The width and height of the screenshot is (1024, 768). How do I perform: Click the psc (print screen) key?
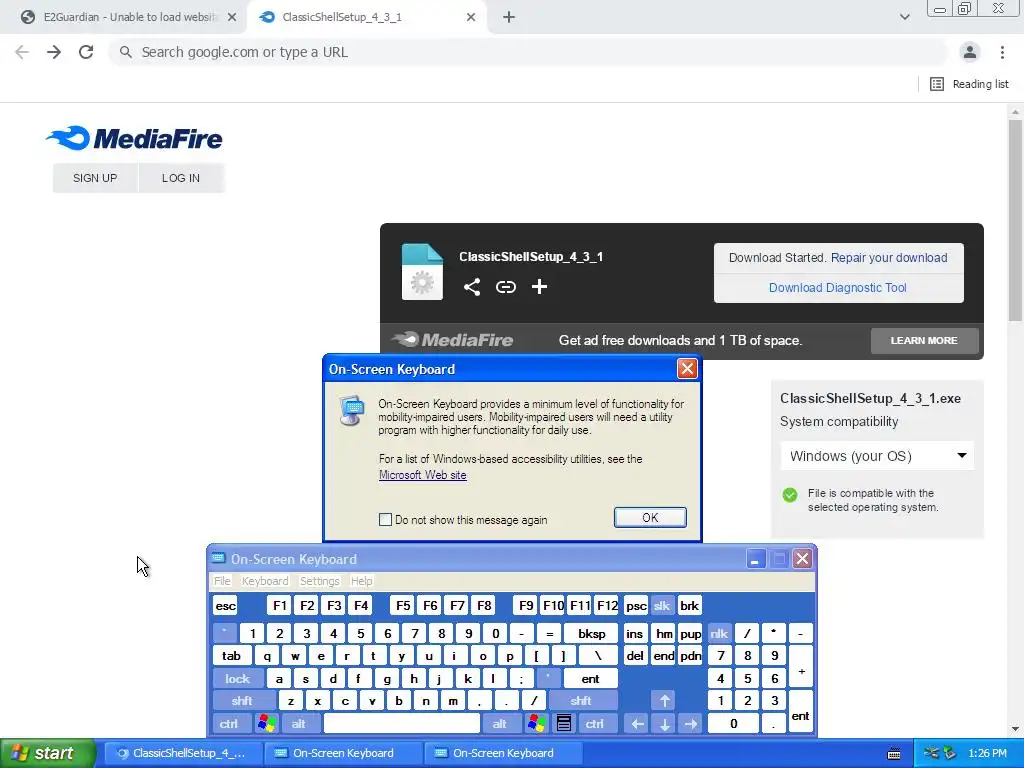[636, 605]
